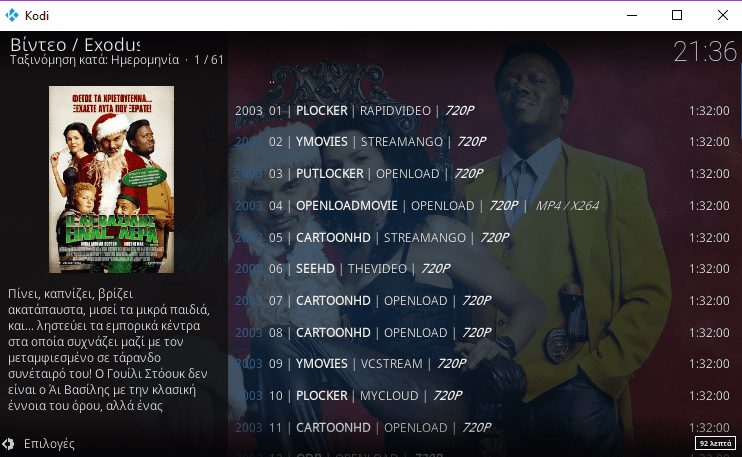Open source 06 SEEHD THEVIDEO
742x457 pixels.
[483, 269]
